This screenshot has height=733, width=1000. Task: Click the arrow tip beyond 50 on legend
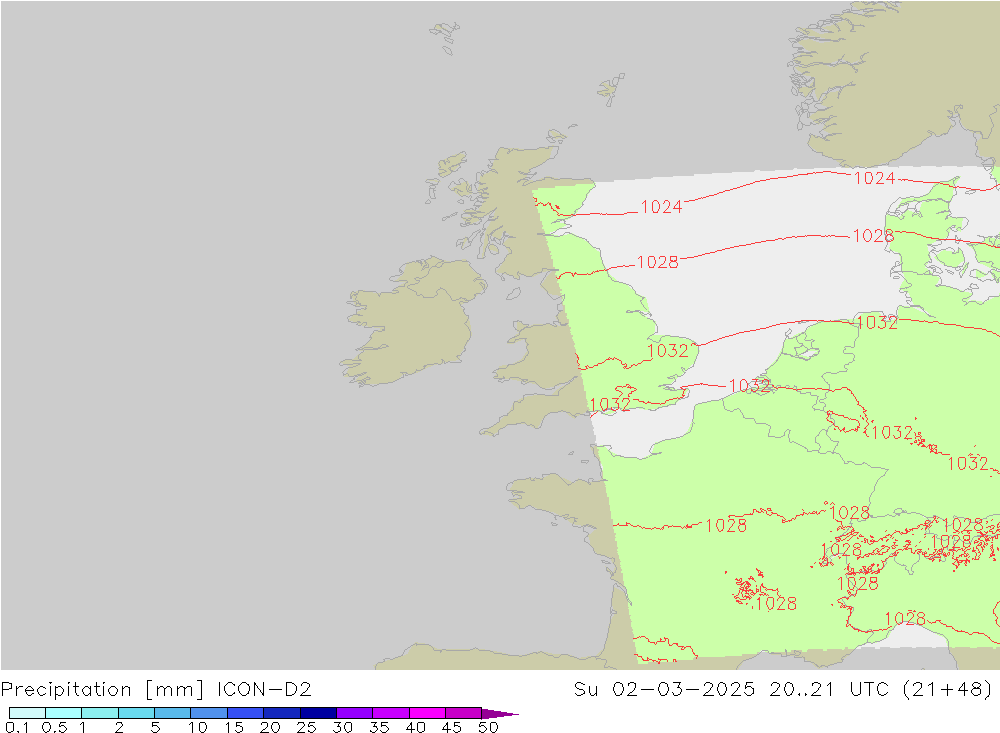[x=501, y=713]
